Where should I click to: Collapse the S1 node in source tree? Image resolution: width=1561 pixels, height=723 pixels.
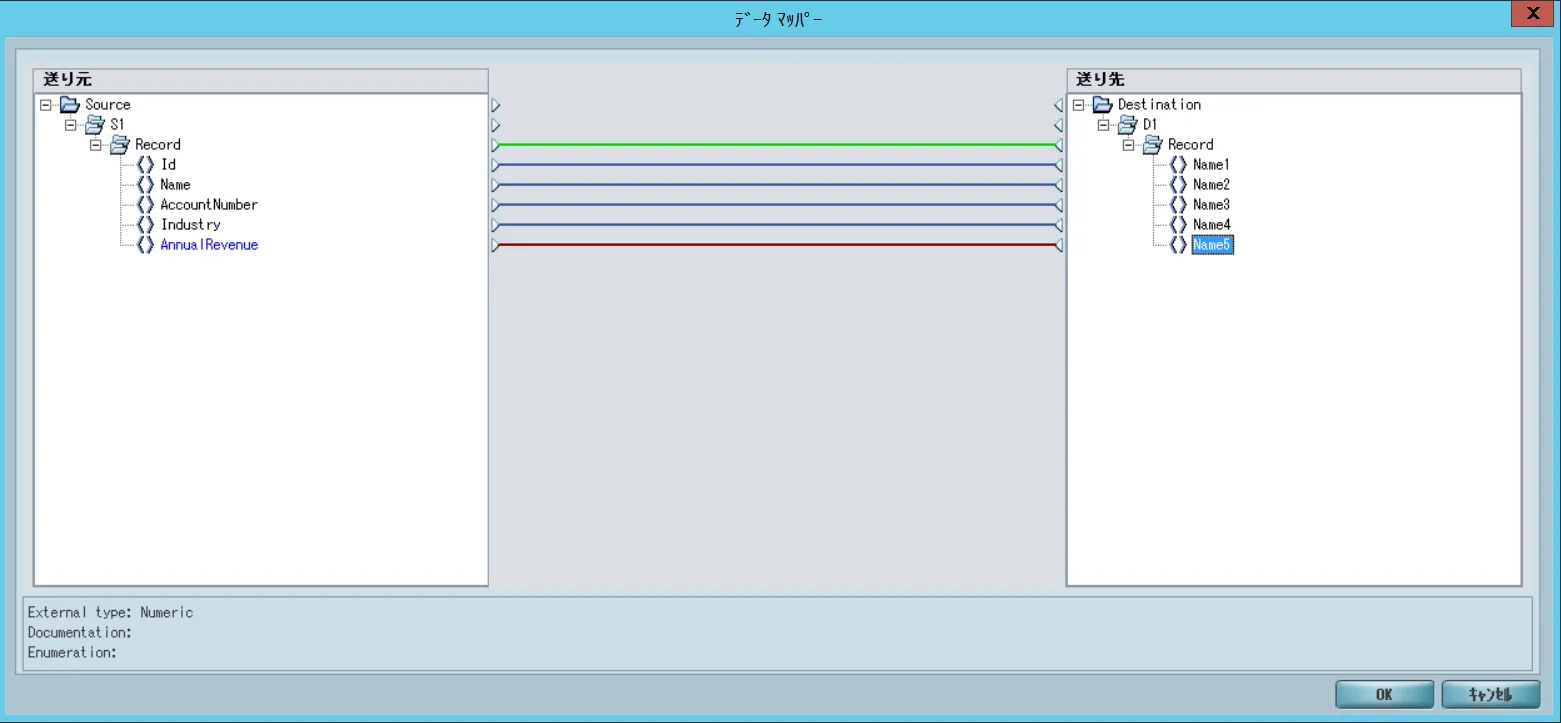(x=70, y=125)
